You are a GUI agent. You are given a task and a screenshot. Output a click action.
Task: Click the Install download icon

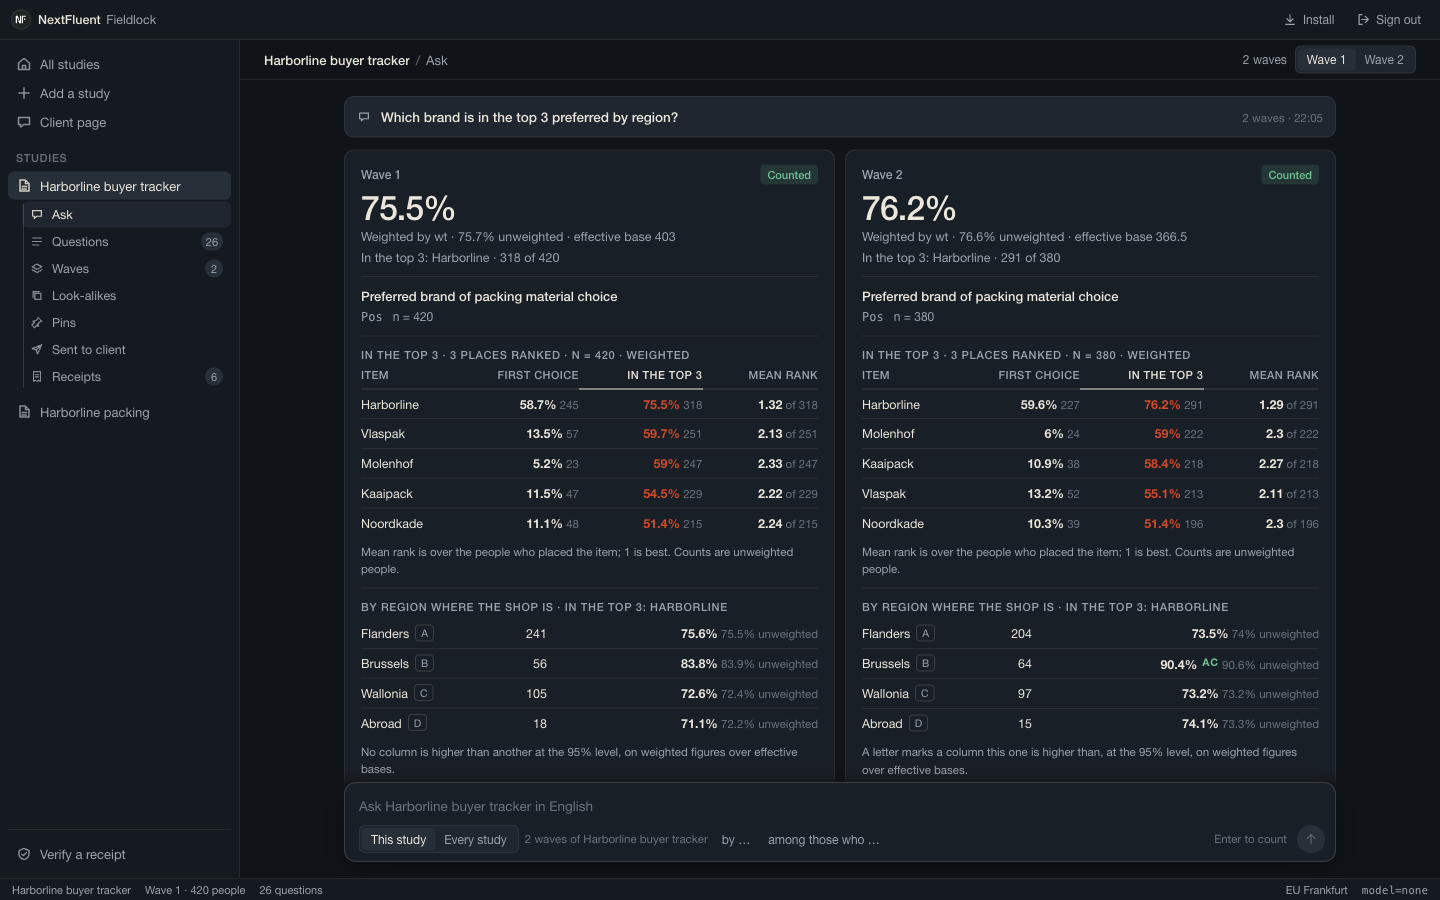(x=1290, y=20)
